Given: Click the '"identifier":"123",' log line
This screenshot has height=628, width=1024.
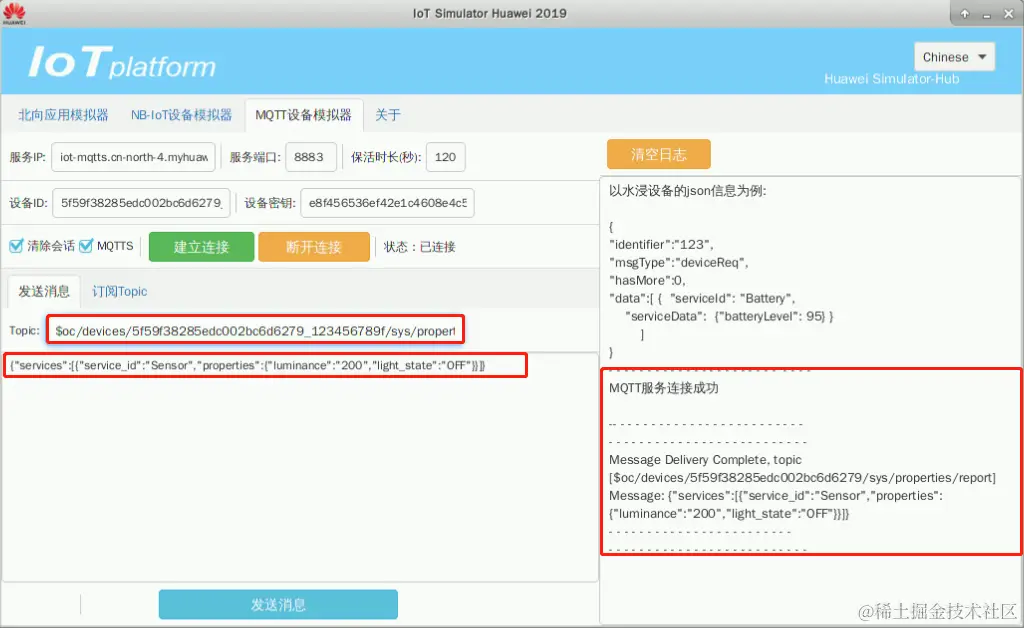Looking at the screenshot, I should coord(661,244).
